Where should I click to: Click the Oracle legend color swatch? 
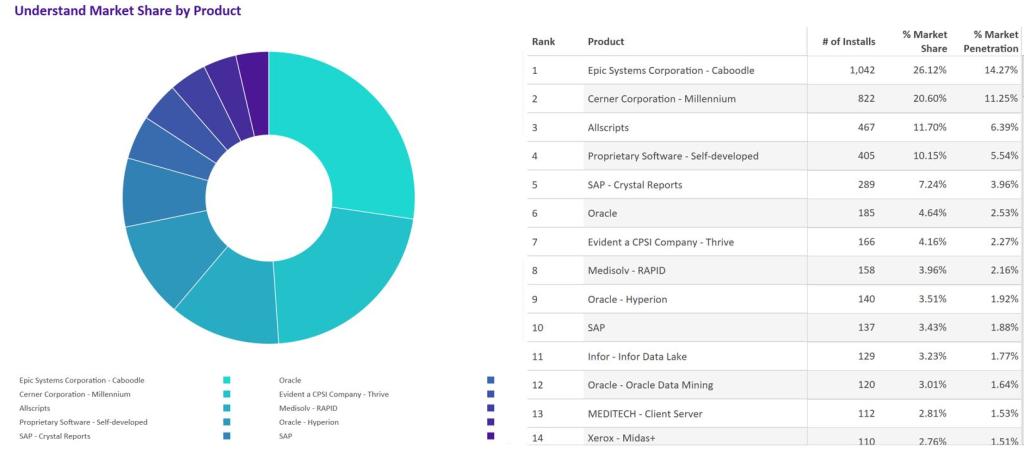coord(490,380)
